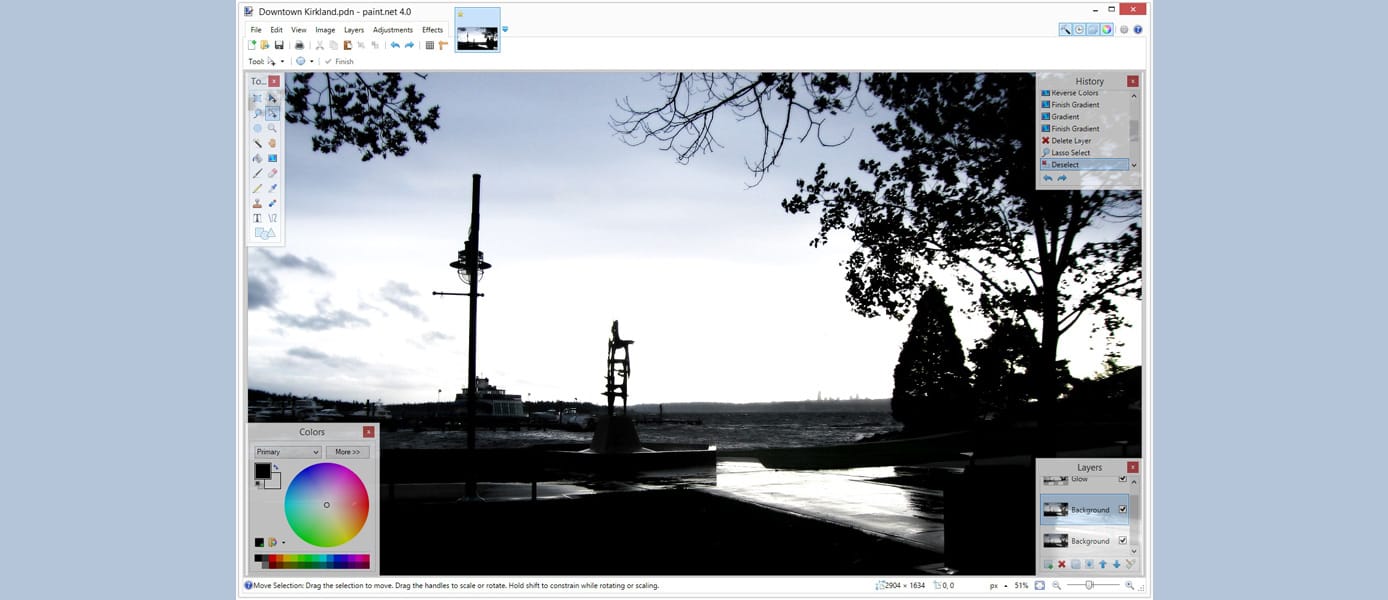This screenshot has width=1388, height=600.
Task: Open the Edit menu
Action: (x=276, y=30)
